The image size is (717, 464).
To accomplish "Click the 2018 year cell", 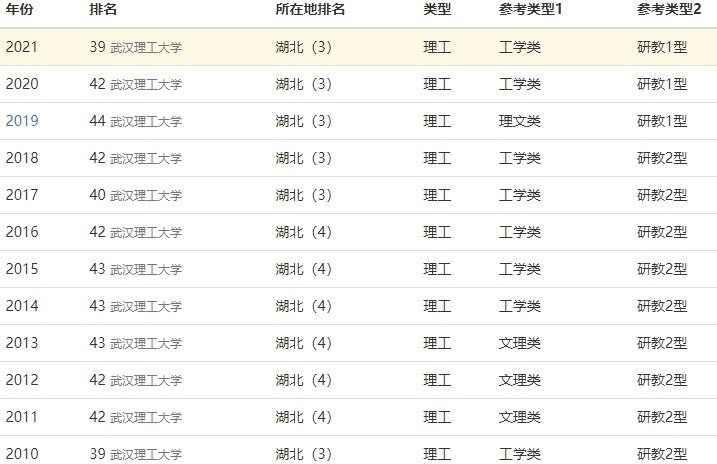I will coord(22,158).
